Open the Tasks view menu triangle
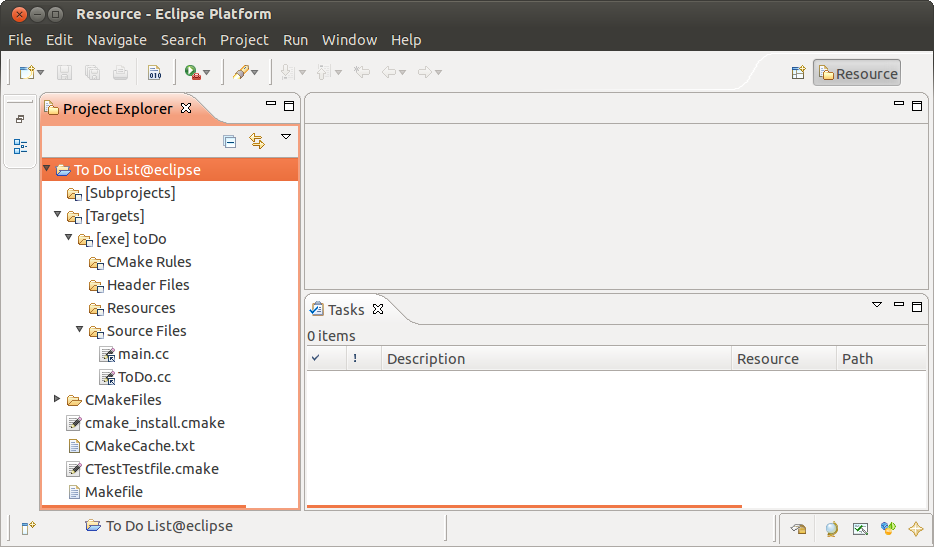This screenshot has height=547, width=934. pyautogui.click(x=877, y=304)
